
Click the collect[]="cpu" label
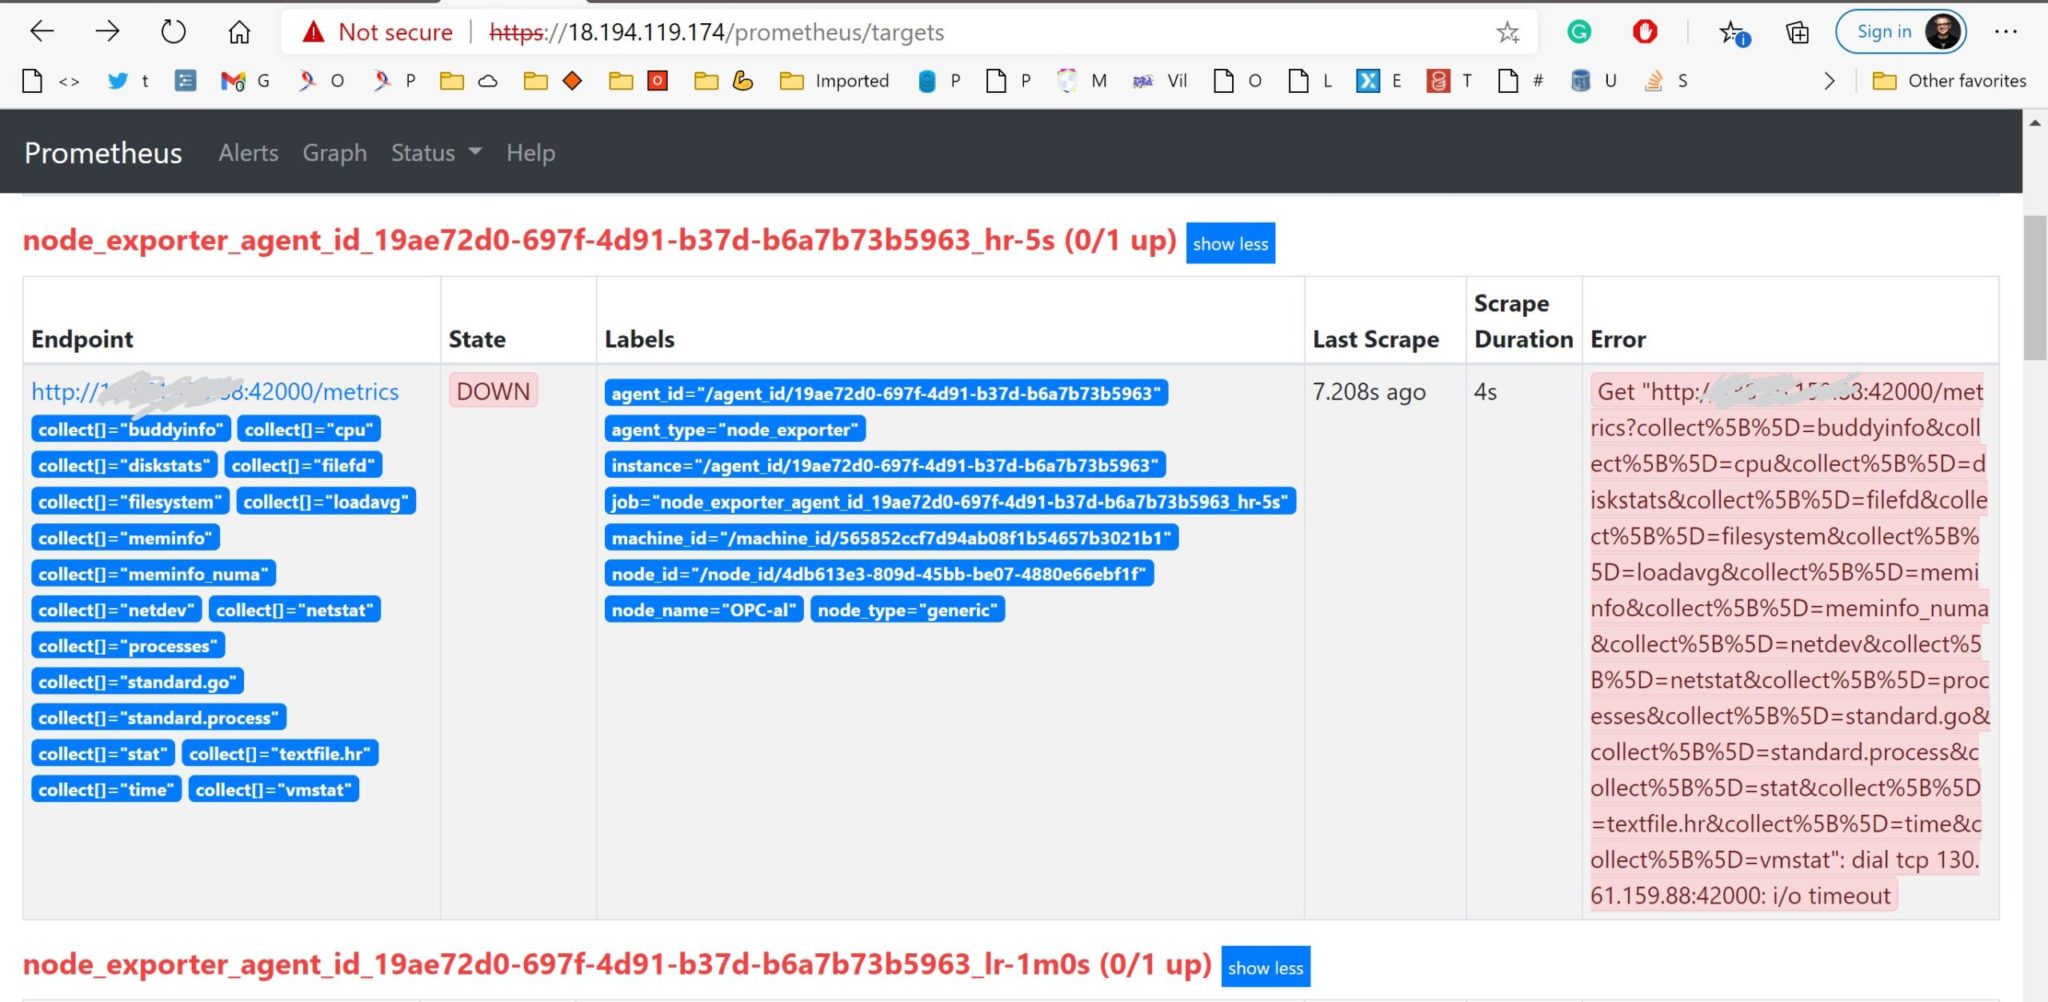[x=309, y=430]
